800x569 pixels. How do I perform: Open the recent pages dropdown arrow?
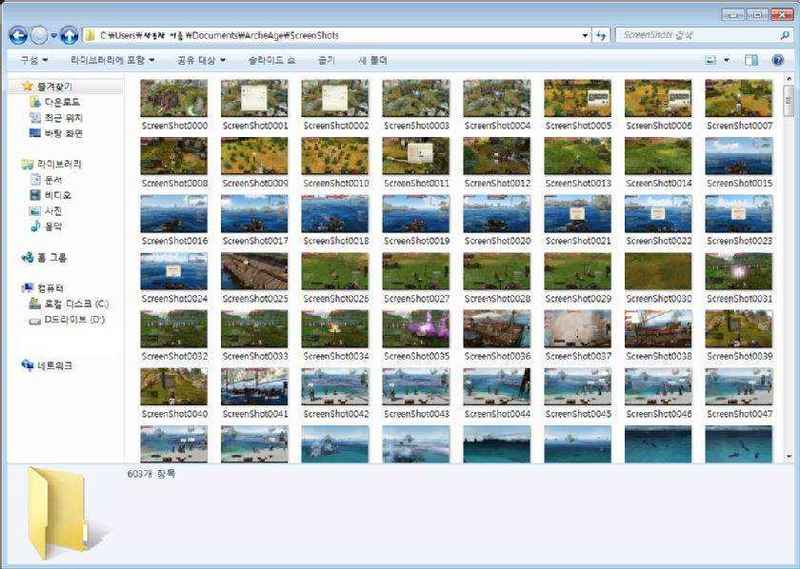click(54, 36)
